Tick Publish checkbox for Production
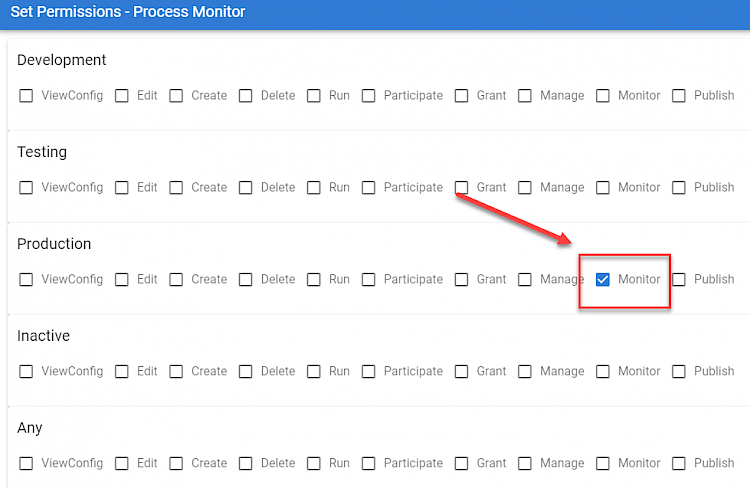This screenshot has width=750, height=488. [679, 279]
